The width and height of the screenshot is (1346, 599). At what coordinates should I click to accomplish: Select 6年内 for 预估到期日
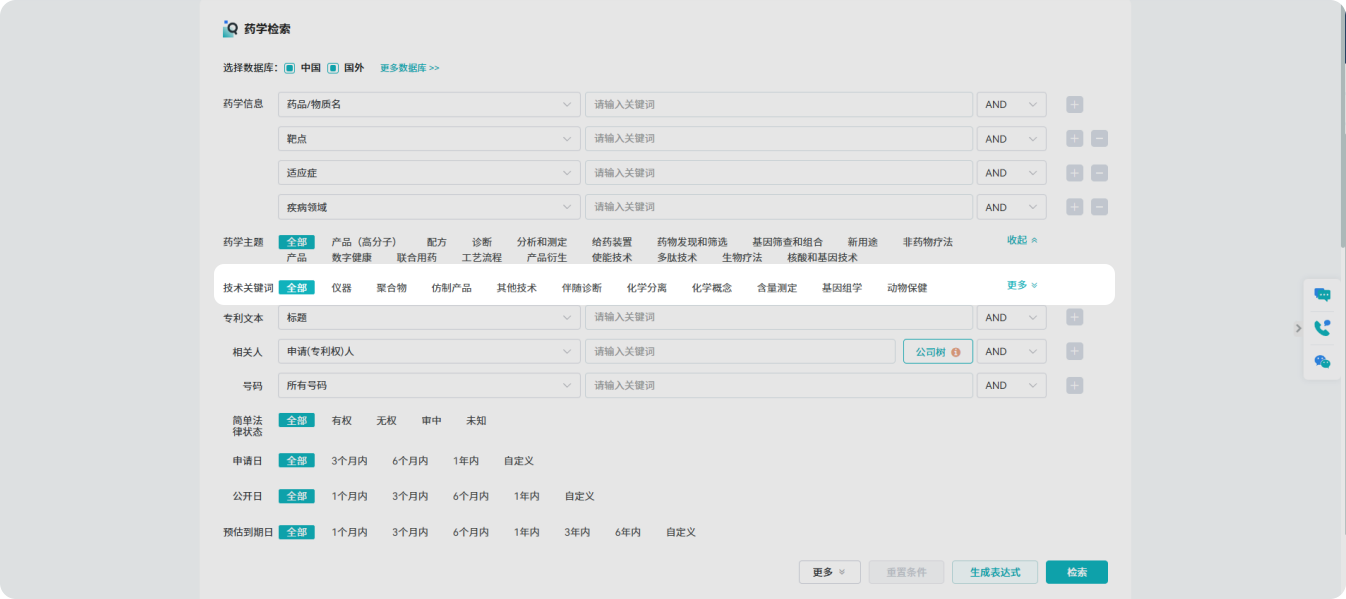pos(628,532)
